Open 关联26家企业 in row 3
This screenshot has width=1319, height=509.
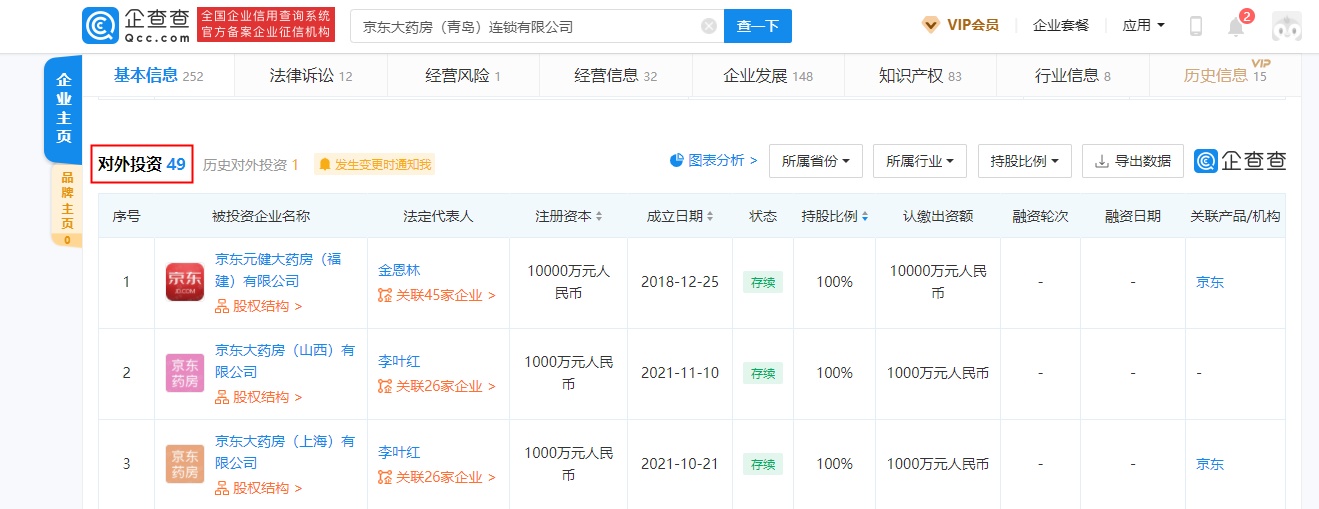pos(437,477)
